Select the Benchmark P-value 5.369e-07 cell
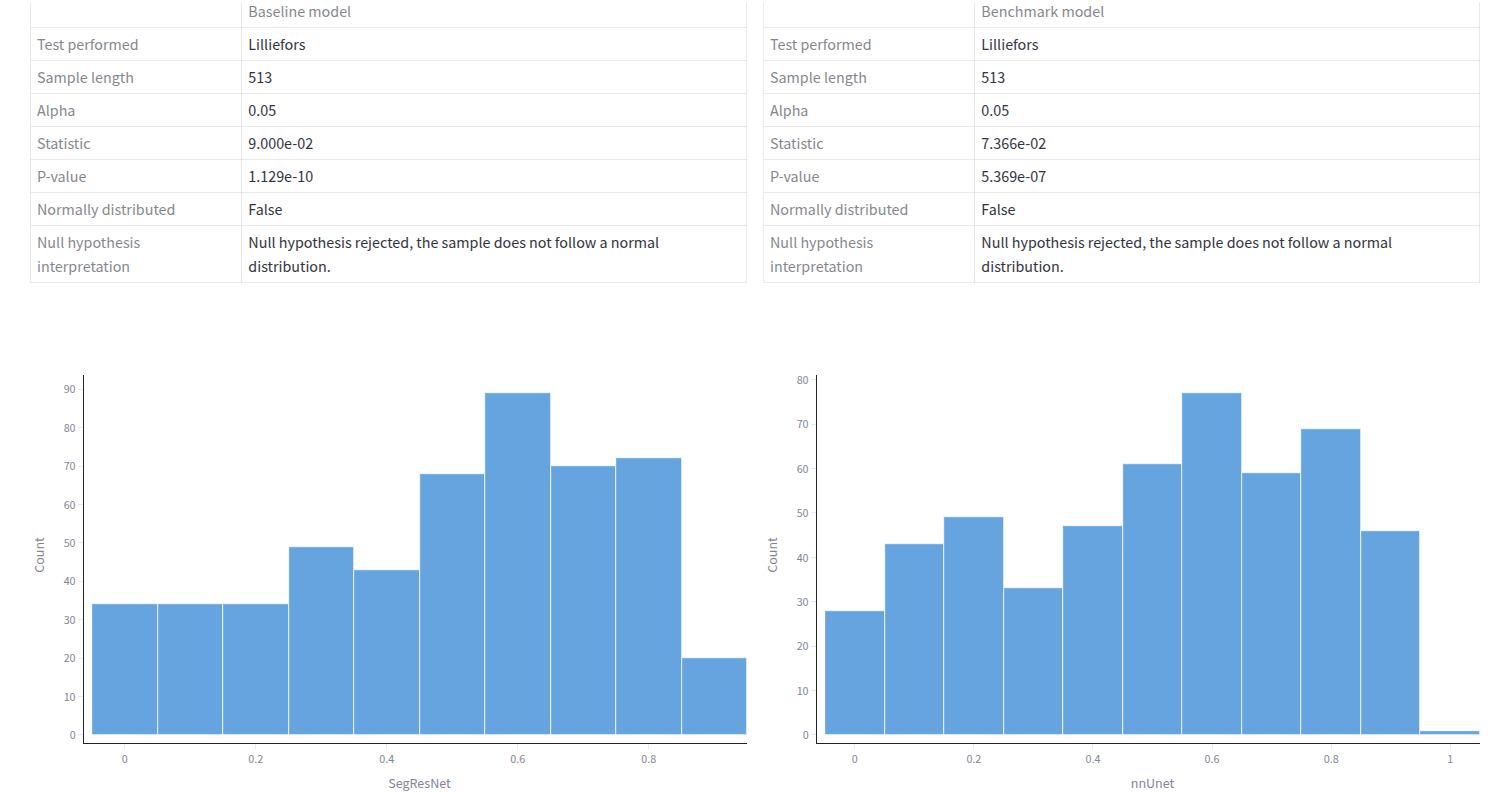 coord(1014,177)
